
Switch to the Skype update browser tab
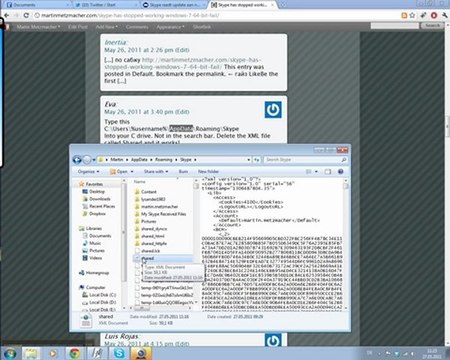pos(173,5)
